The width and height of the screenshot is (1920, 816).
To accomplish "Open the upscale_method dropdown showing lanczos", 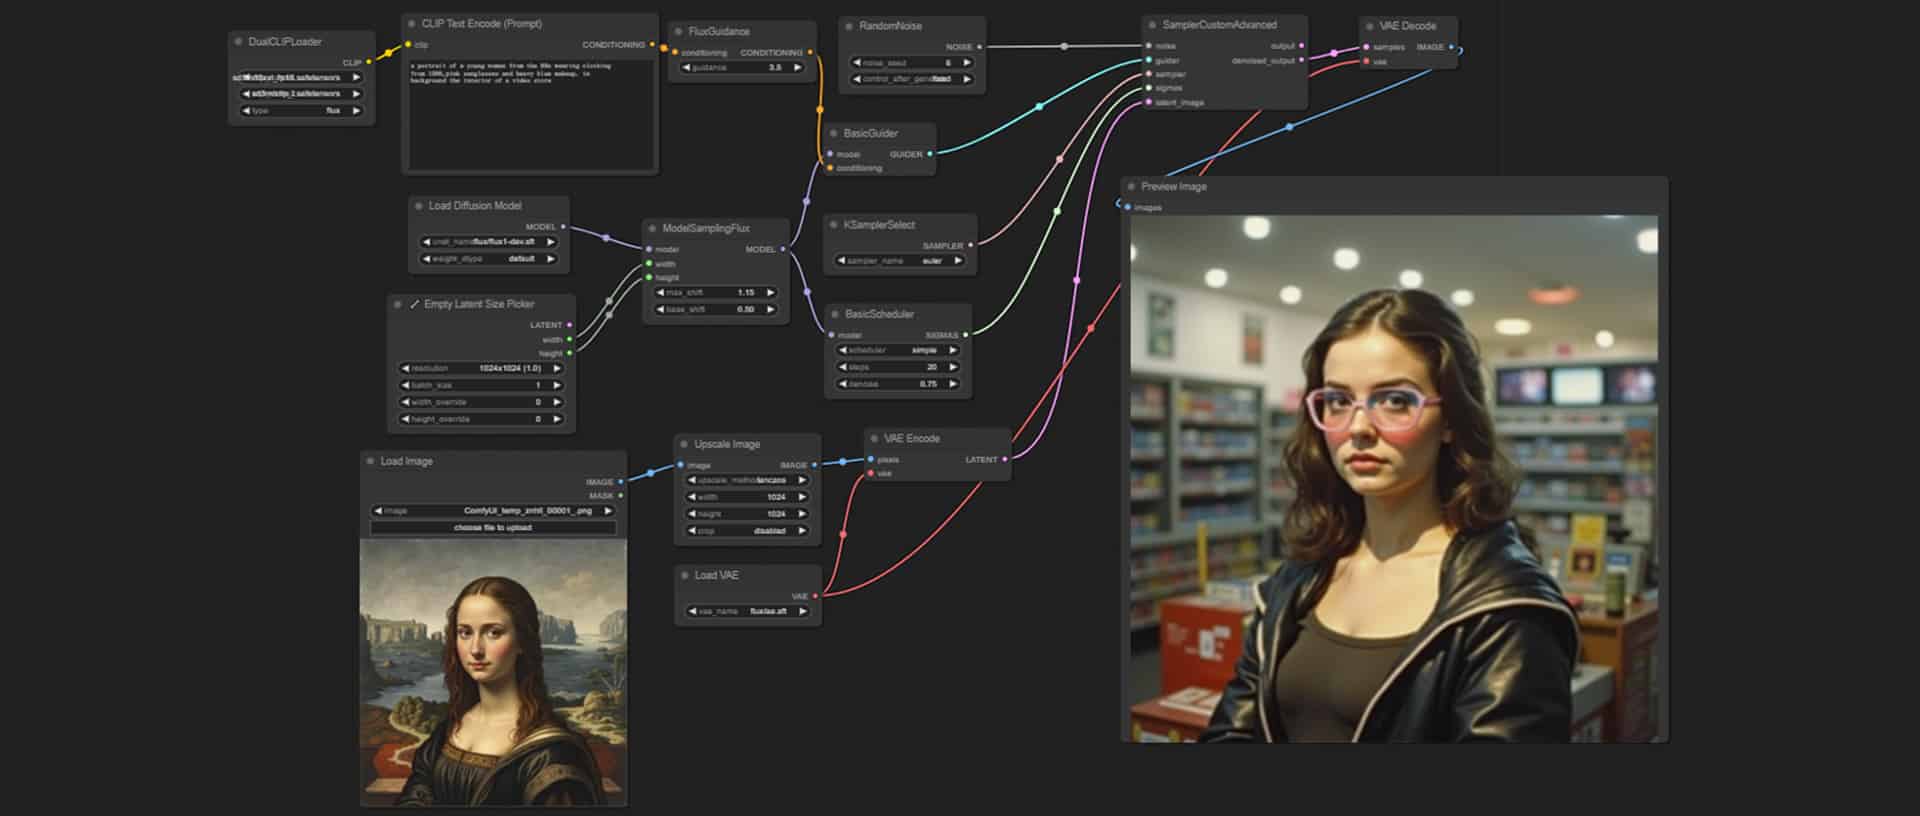I will coord(746,481).
